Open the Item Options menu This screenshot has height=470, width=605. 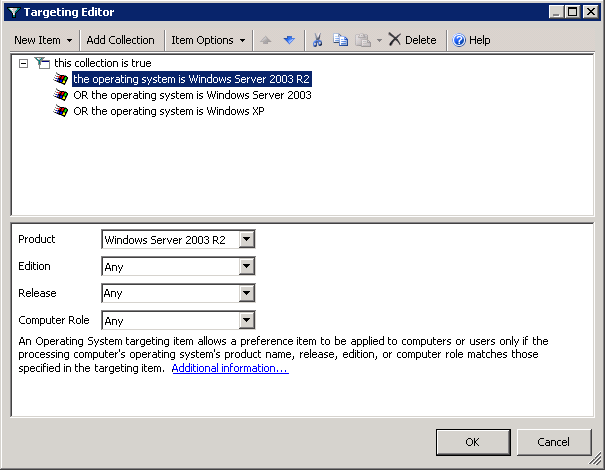(208, 40)
